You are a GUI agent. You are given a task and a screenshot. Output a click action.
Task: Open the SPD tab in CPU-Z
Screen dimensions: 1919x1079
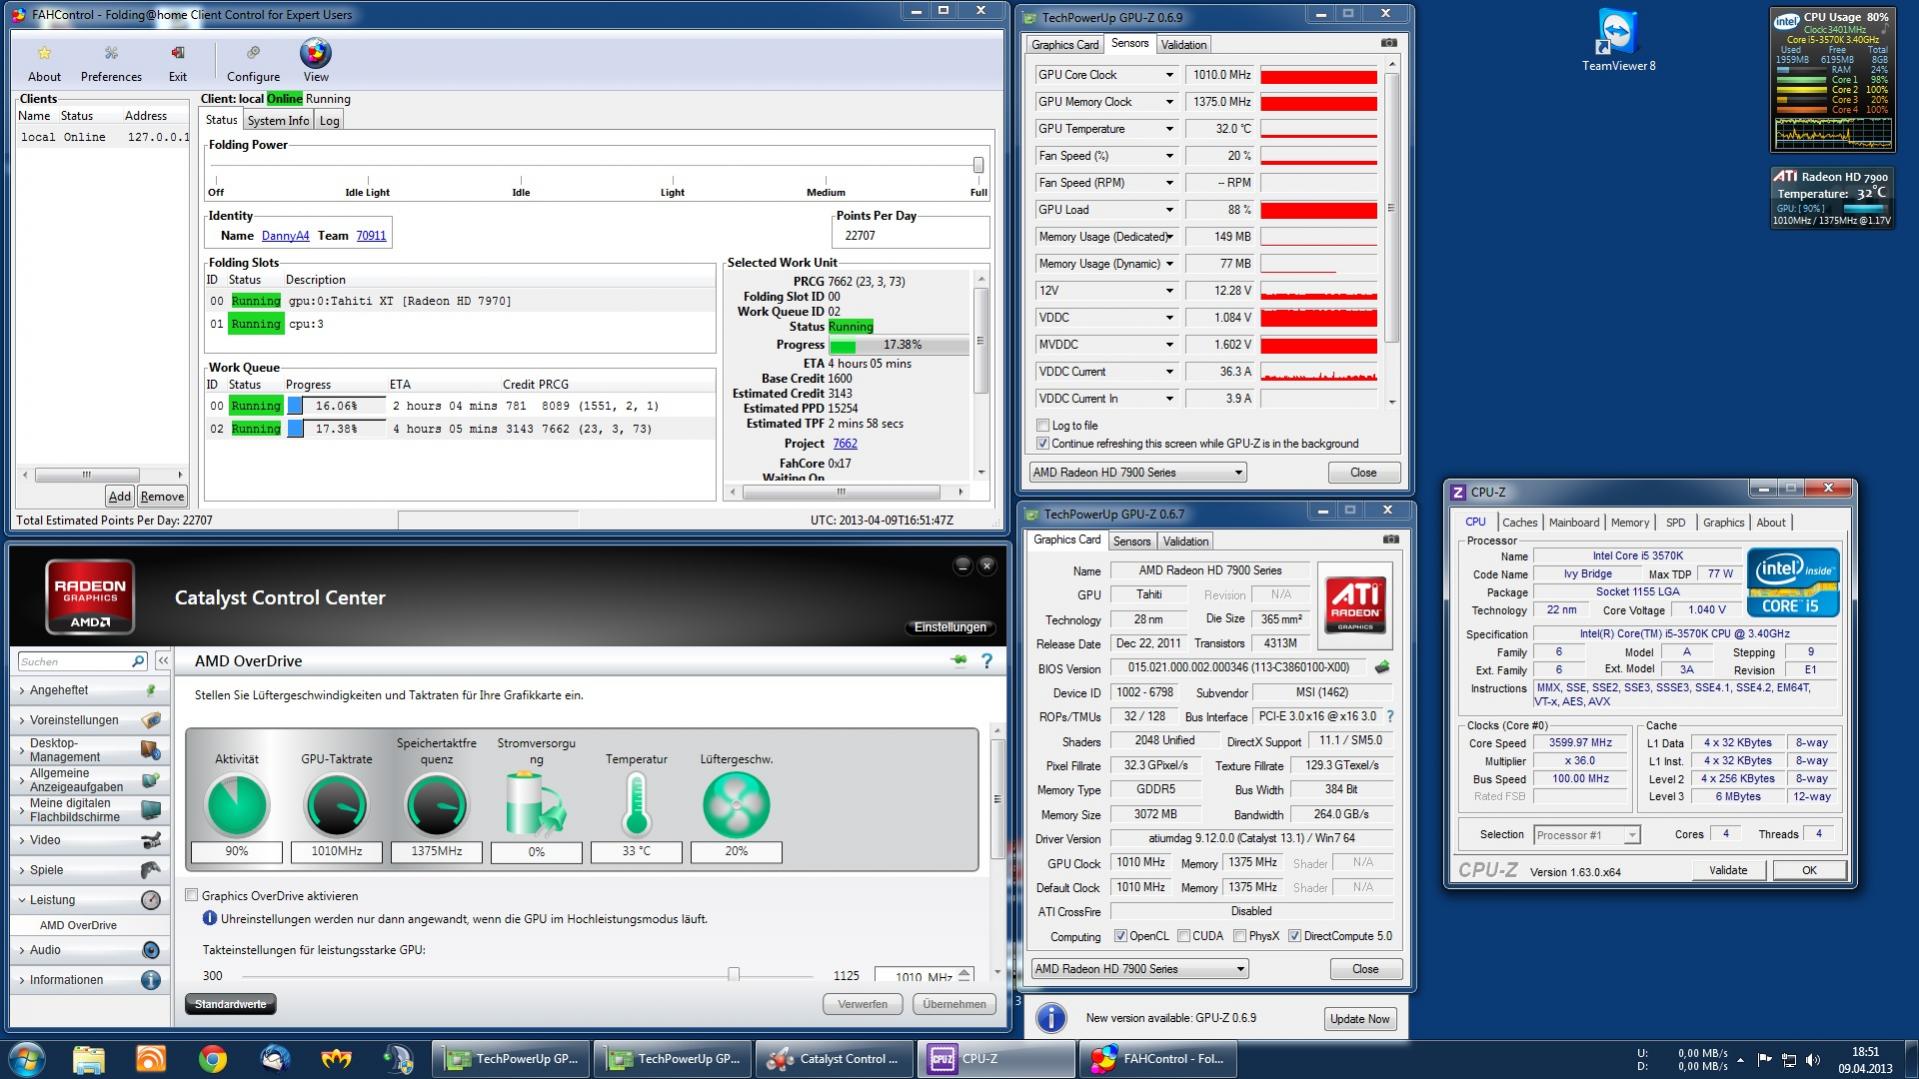click(1676, 522)
